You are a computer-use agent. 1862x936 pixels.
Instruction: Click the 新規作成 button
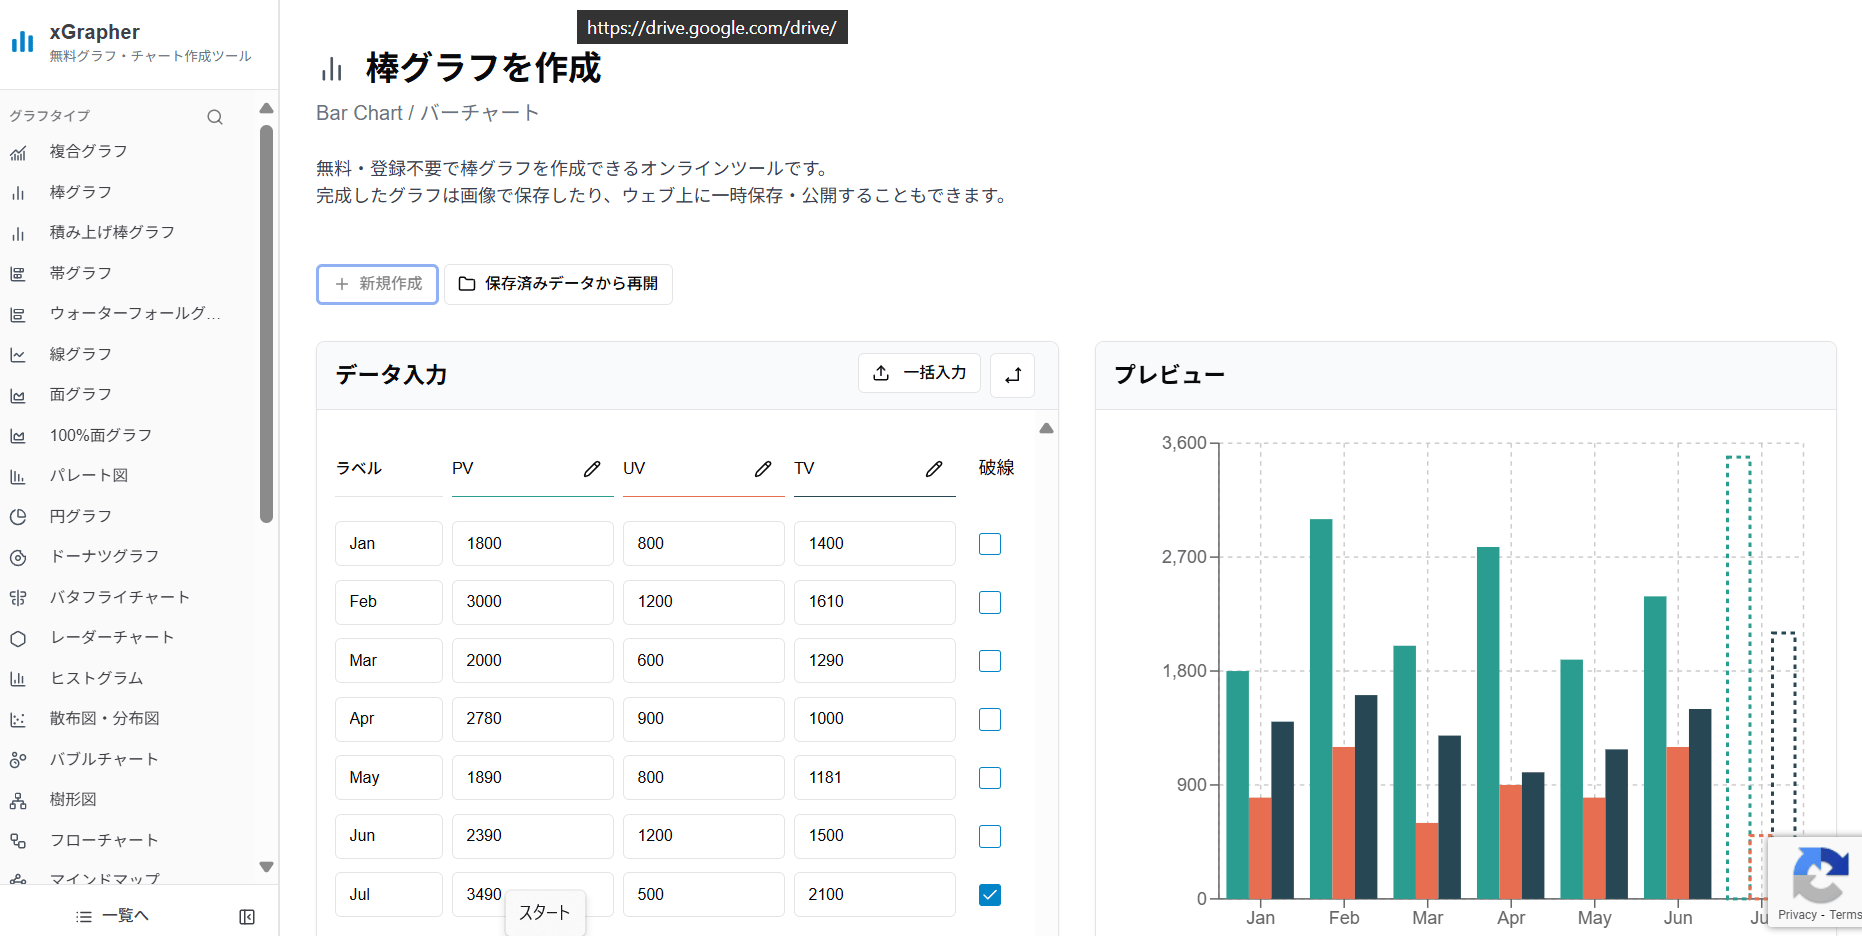point(377,284)
